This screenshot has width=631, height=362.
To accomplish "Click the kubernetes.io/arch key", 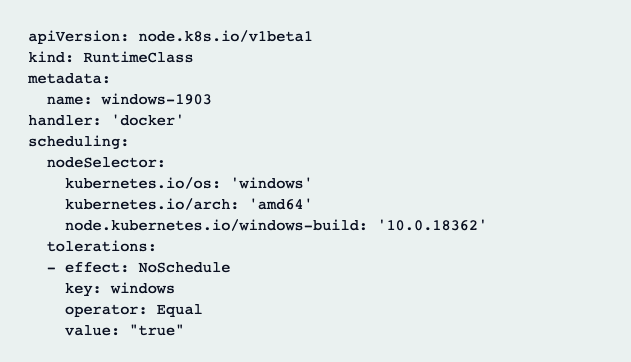I will click(147, 204).
